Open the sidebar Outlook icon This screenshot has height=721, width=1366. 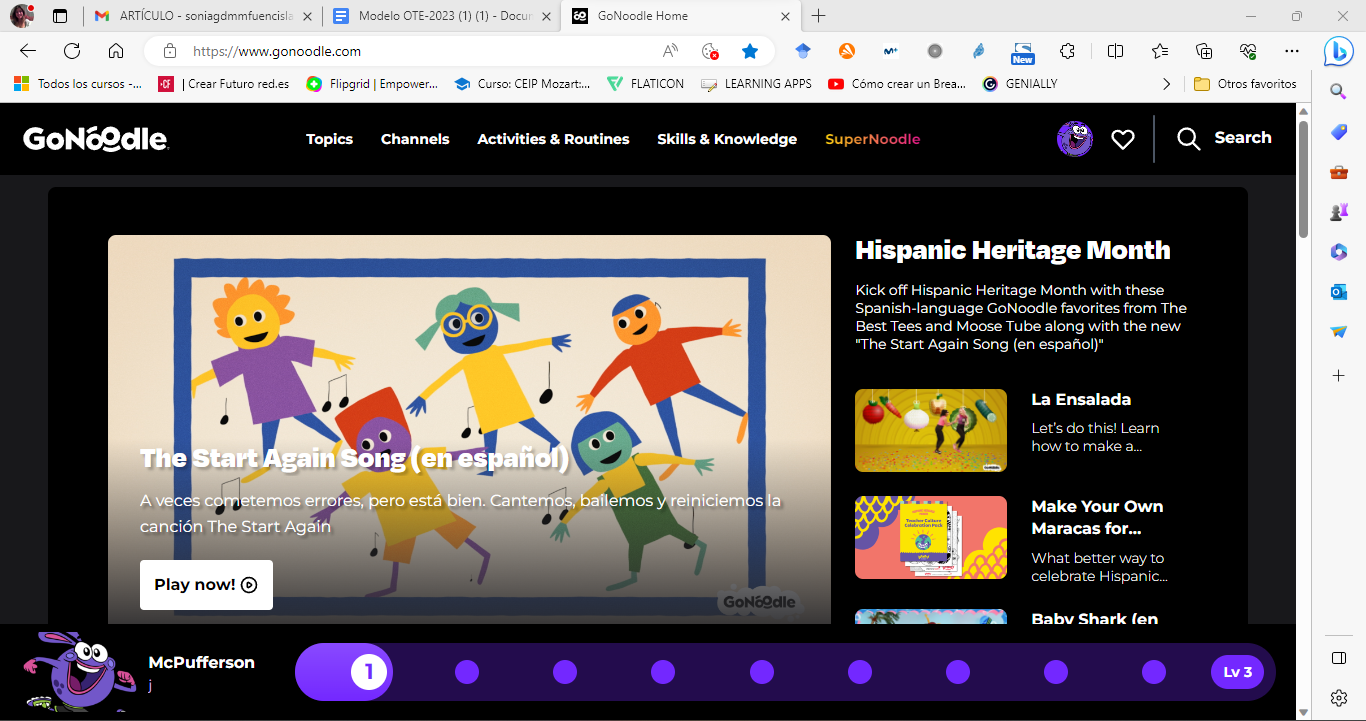(x=1339, y=292)
